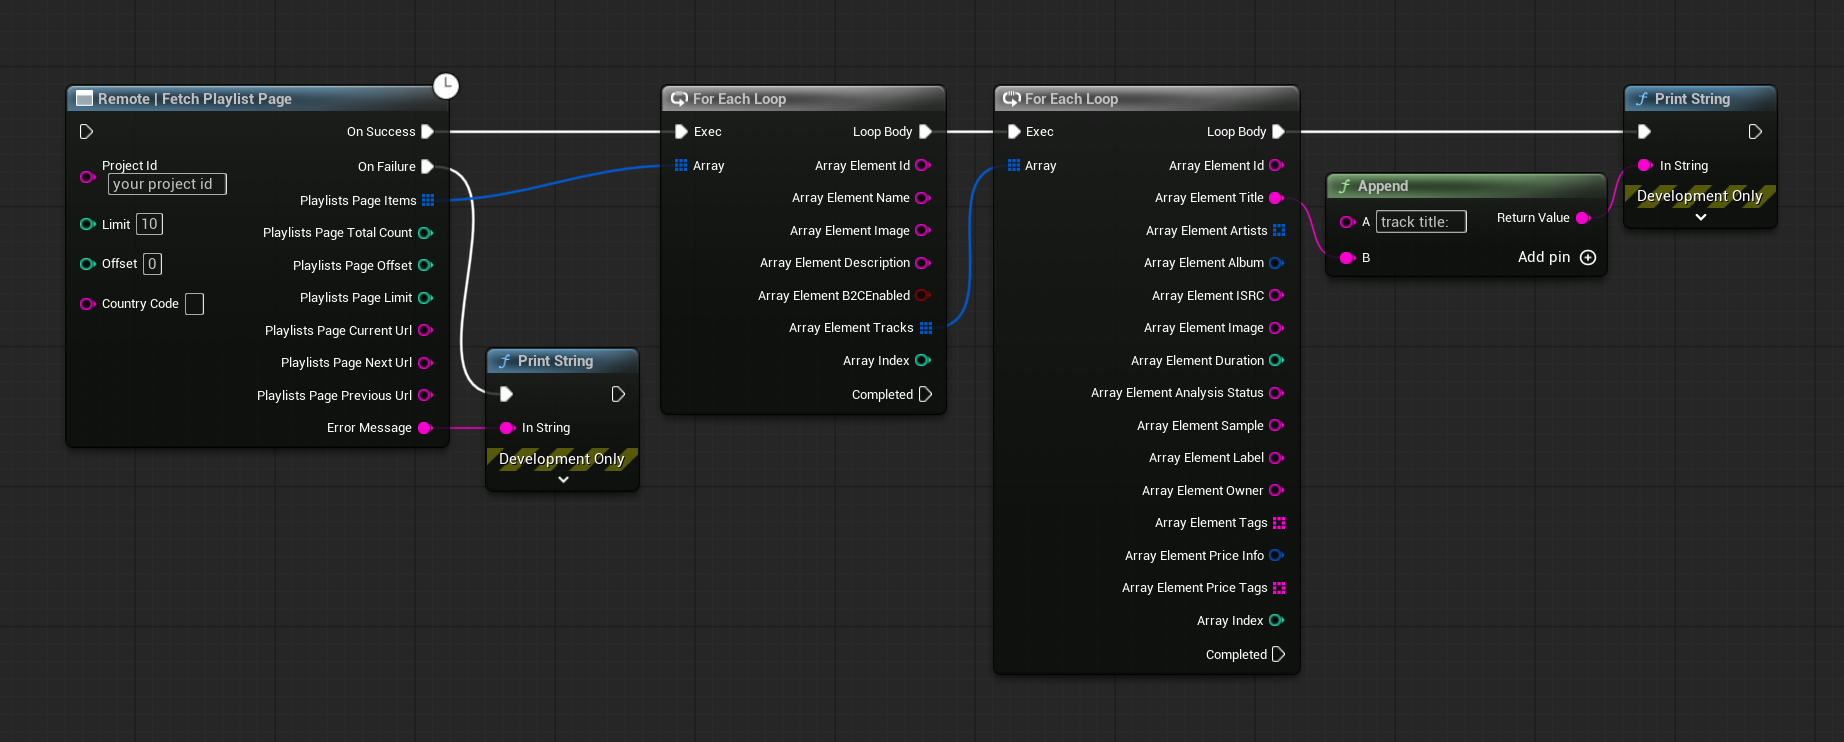Click the Array Element Tracks output pin
This screenshot has height=742, width=1844.
(x=926, y=328)
